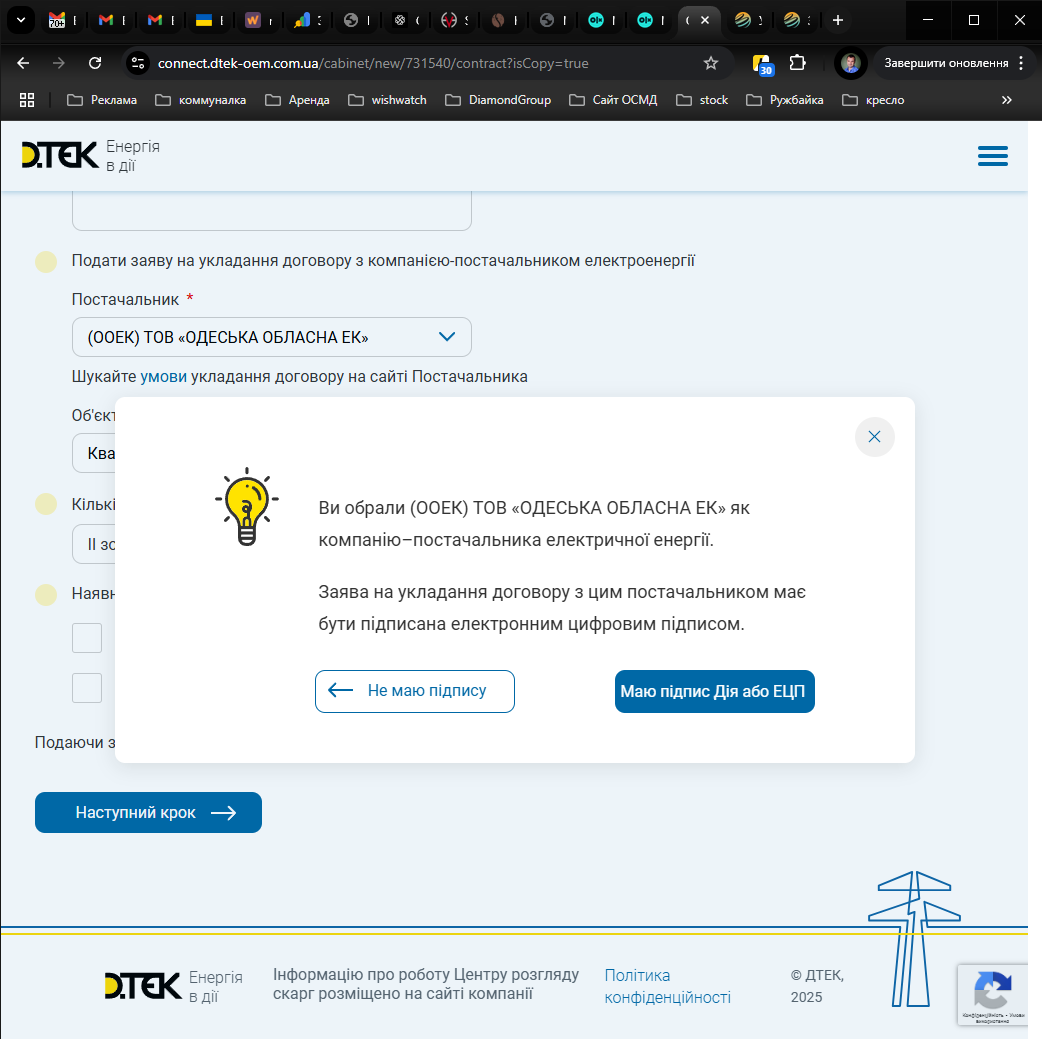
Task: Open the 'Реклама' bookmark folder
Action: click(102, 100)
